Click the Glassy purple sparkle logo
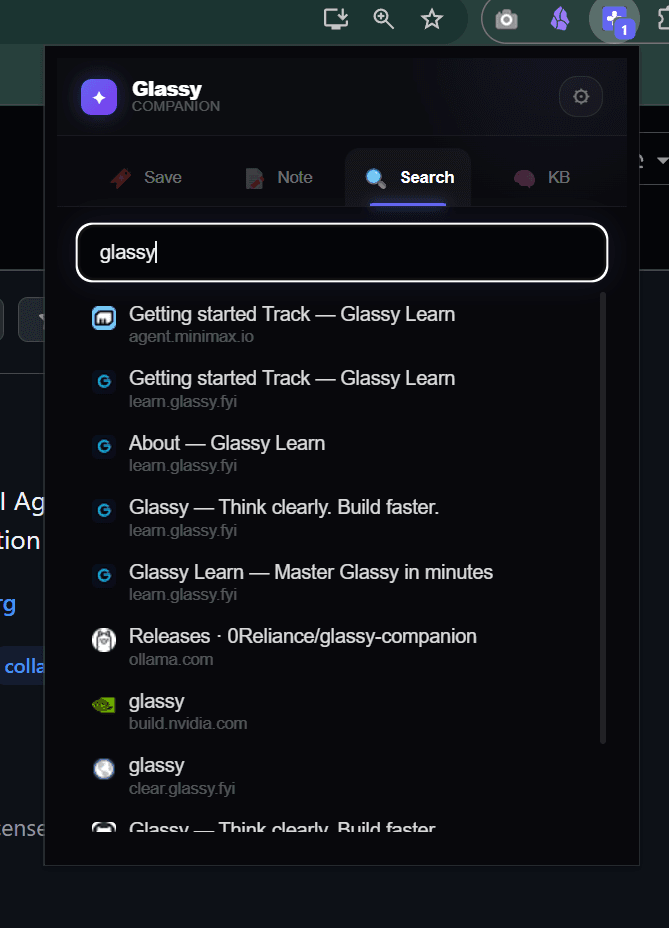Screen dimensions: 669x928 99,97
